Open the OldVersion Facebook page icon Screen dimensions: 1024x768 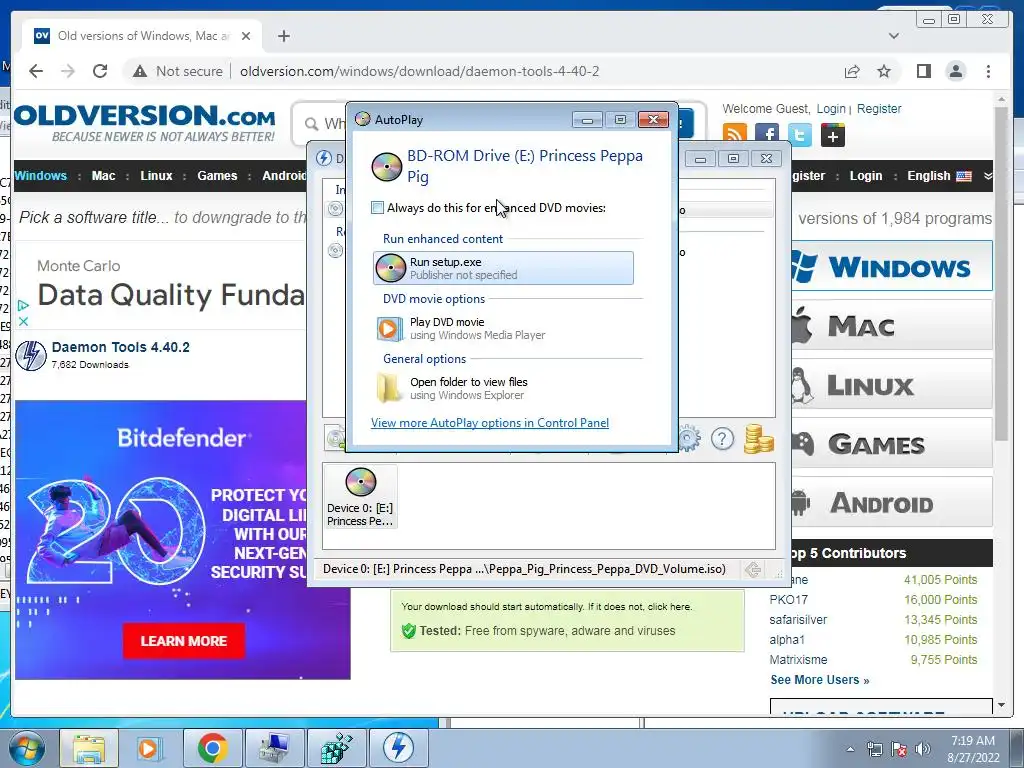pyautogui.click(x=767, y=135)
